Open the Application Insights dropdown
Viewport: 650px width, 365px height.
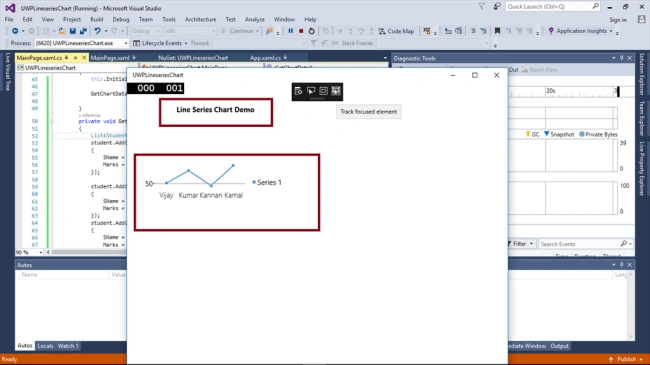(x=611, y=31)
